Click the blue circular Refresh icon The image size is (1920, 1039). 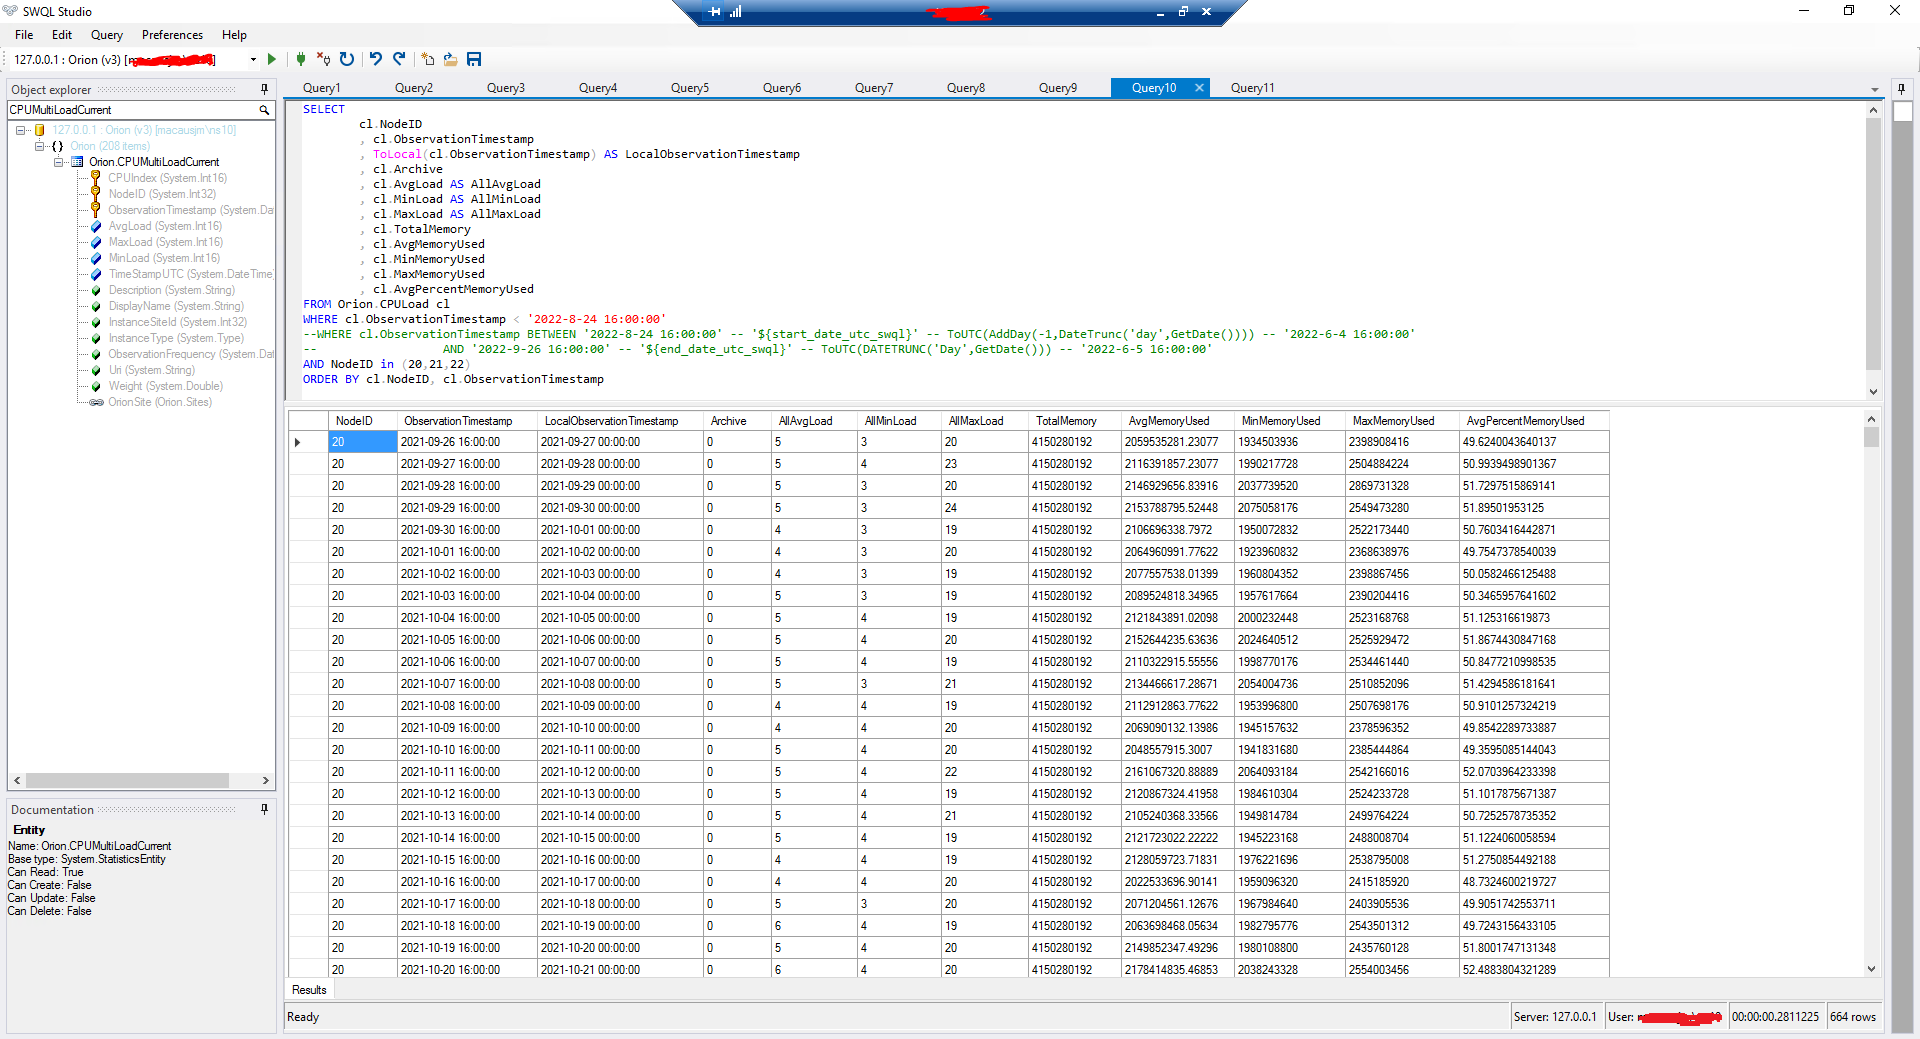click(347, 60)
